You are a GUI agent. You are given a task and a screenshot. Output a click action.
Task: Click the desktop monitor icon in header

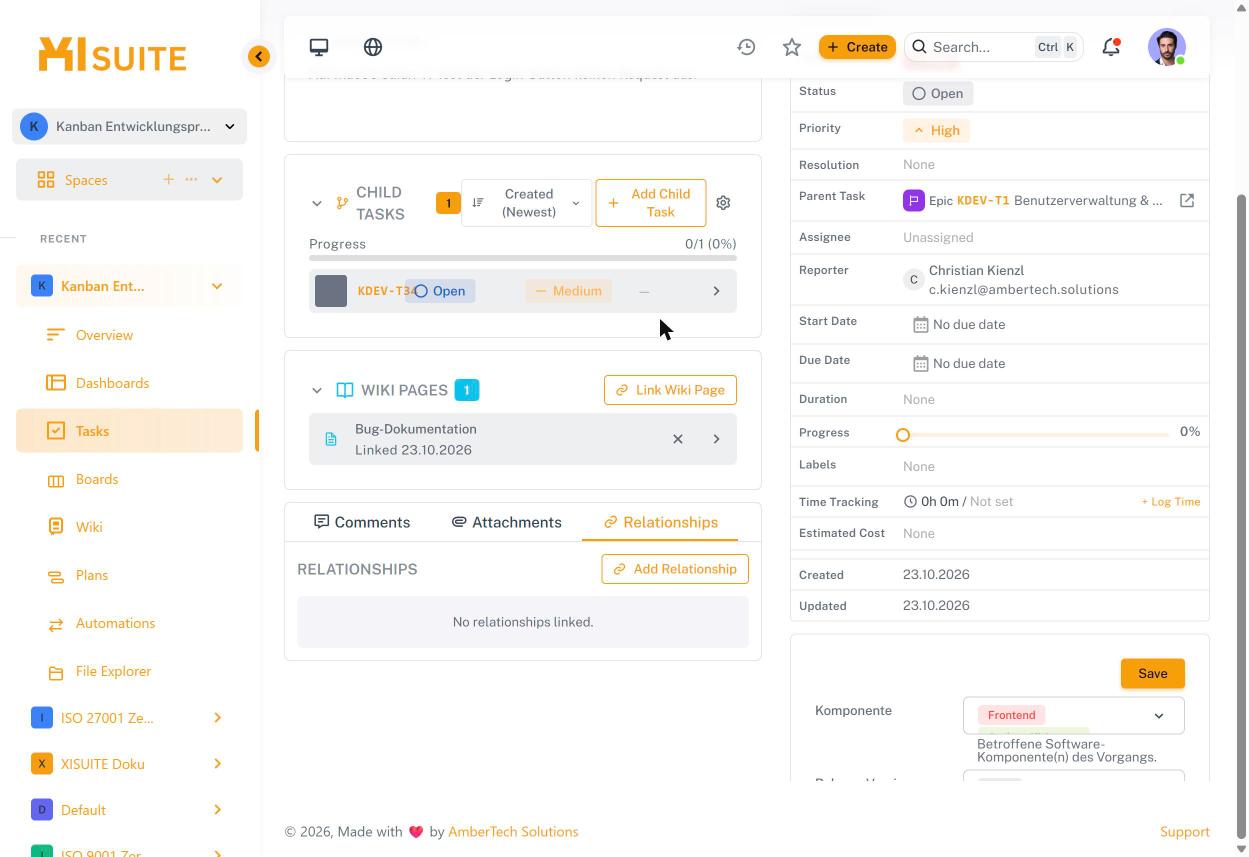[319, 47]
